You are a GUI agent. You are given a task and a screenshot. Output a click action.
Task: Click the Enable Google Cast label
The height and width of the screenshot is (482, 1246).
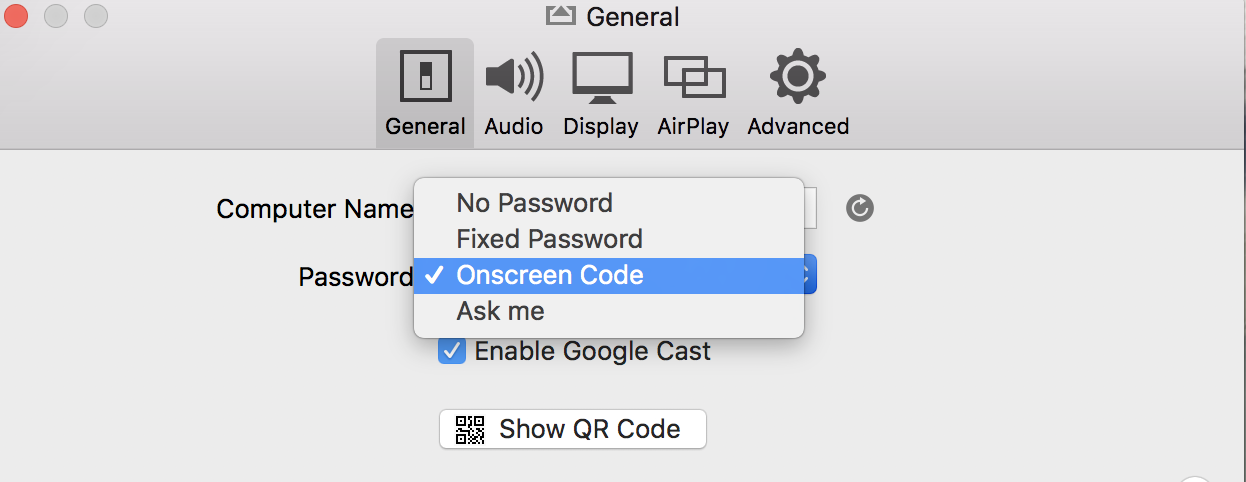[592, 351]
